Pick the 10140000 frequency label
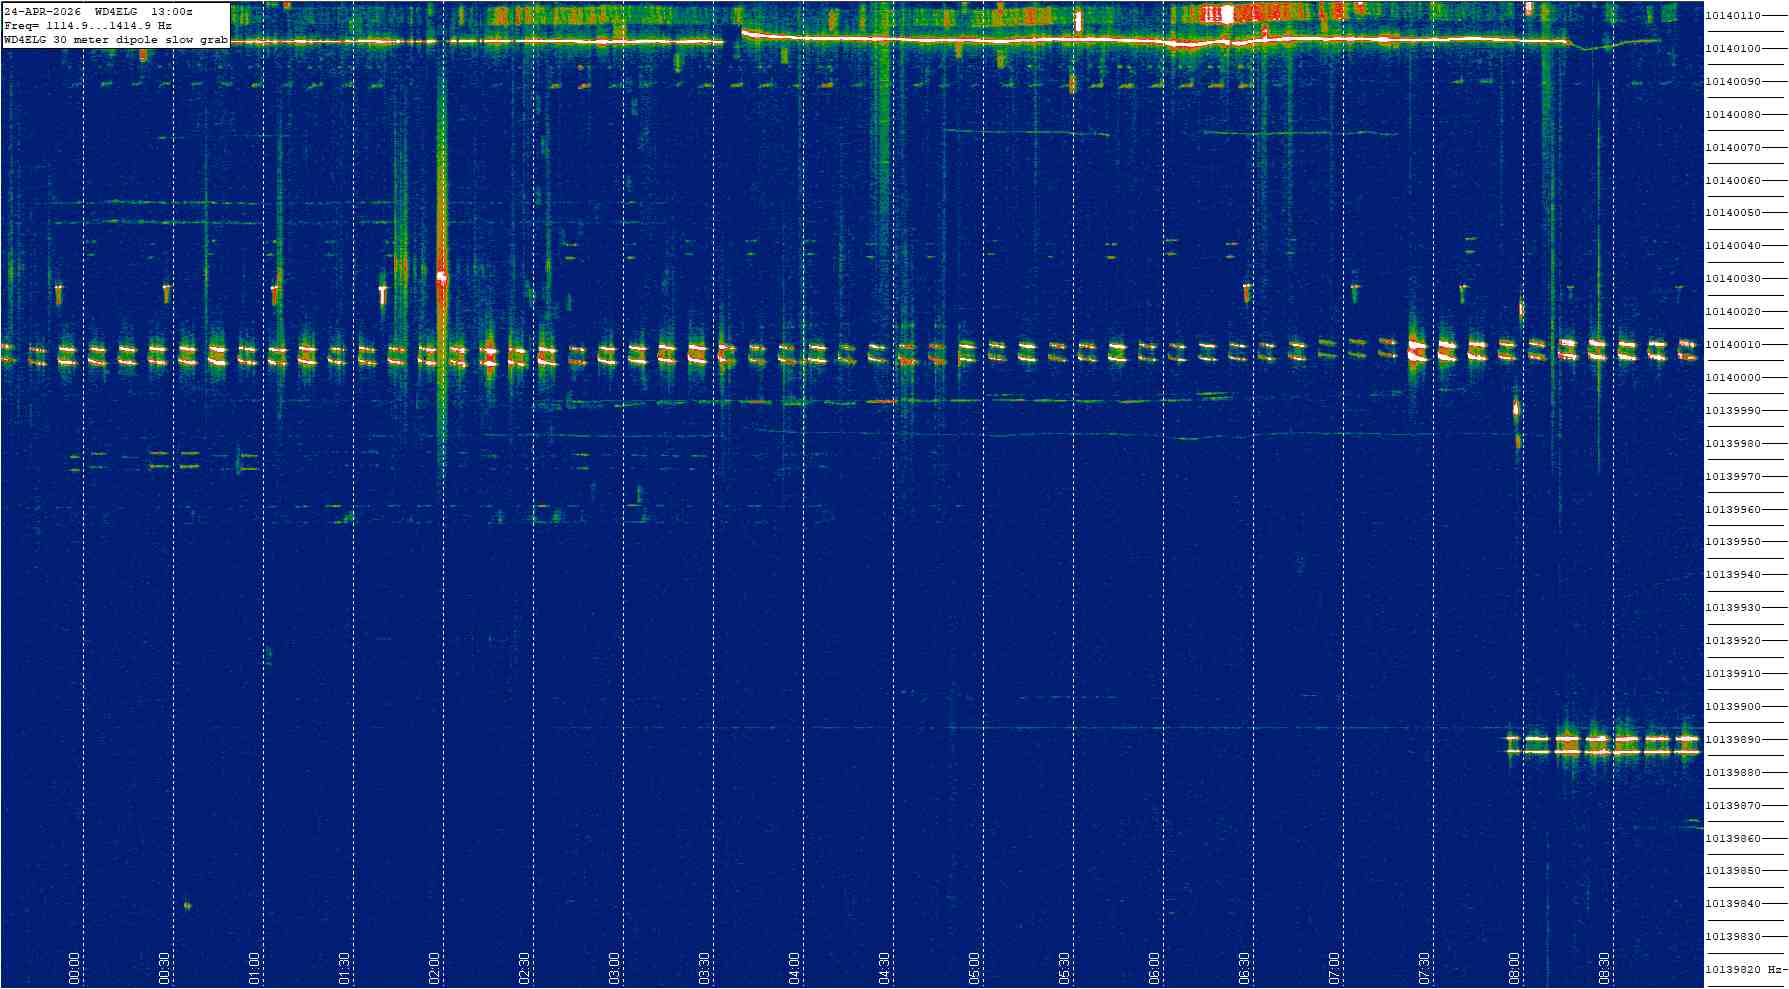This screenshot has height=989, width=1789. 1733,378
